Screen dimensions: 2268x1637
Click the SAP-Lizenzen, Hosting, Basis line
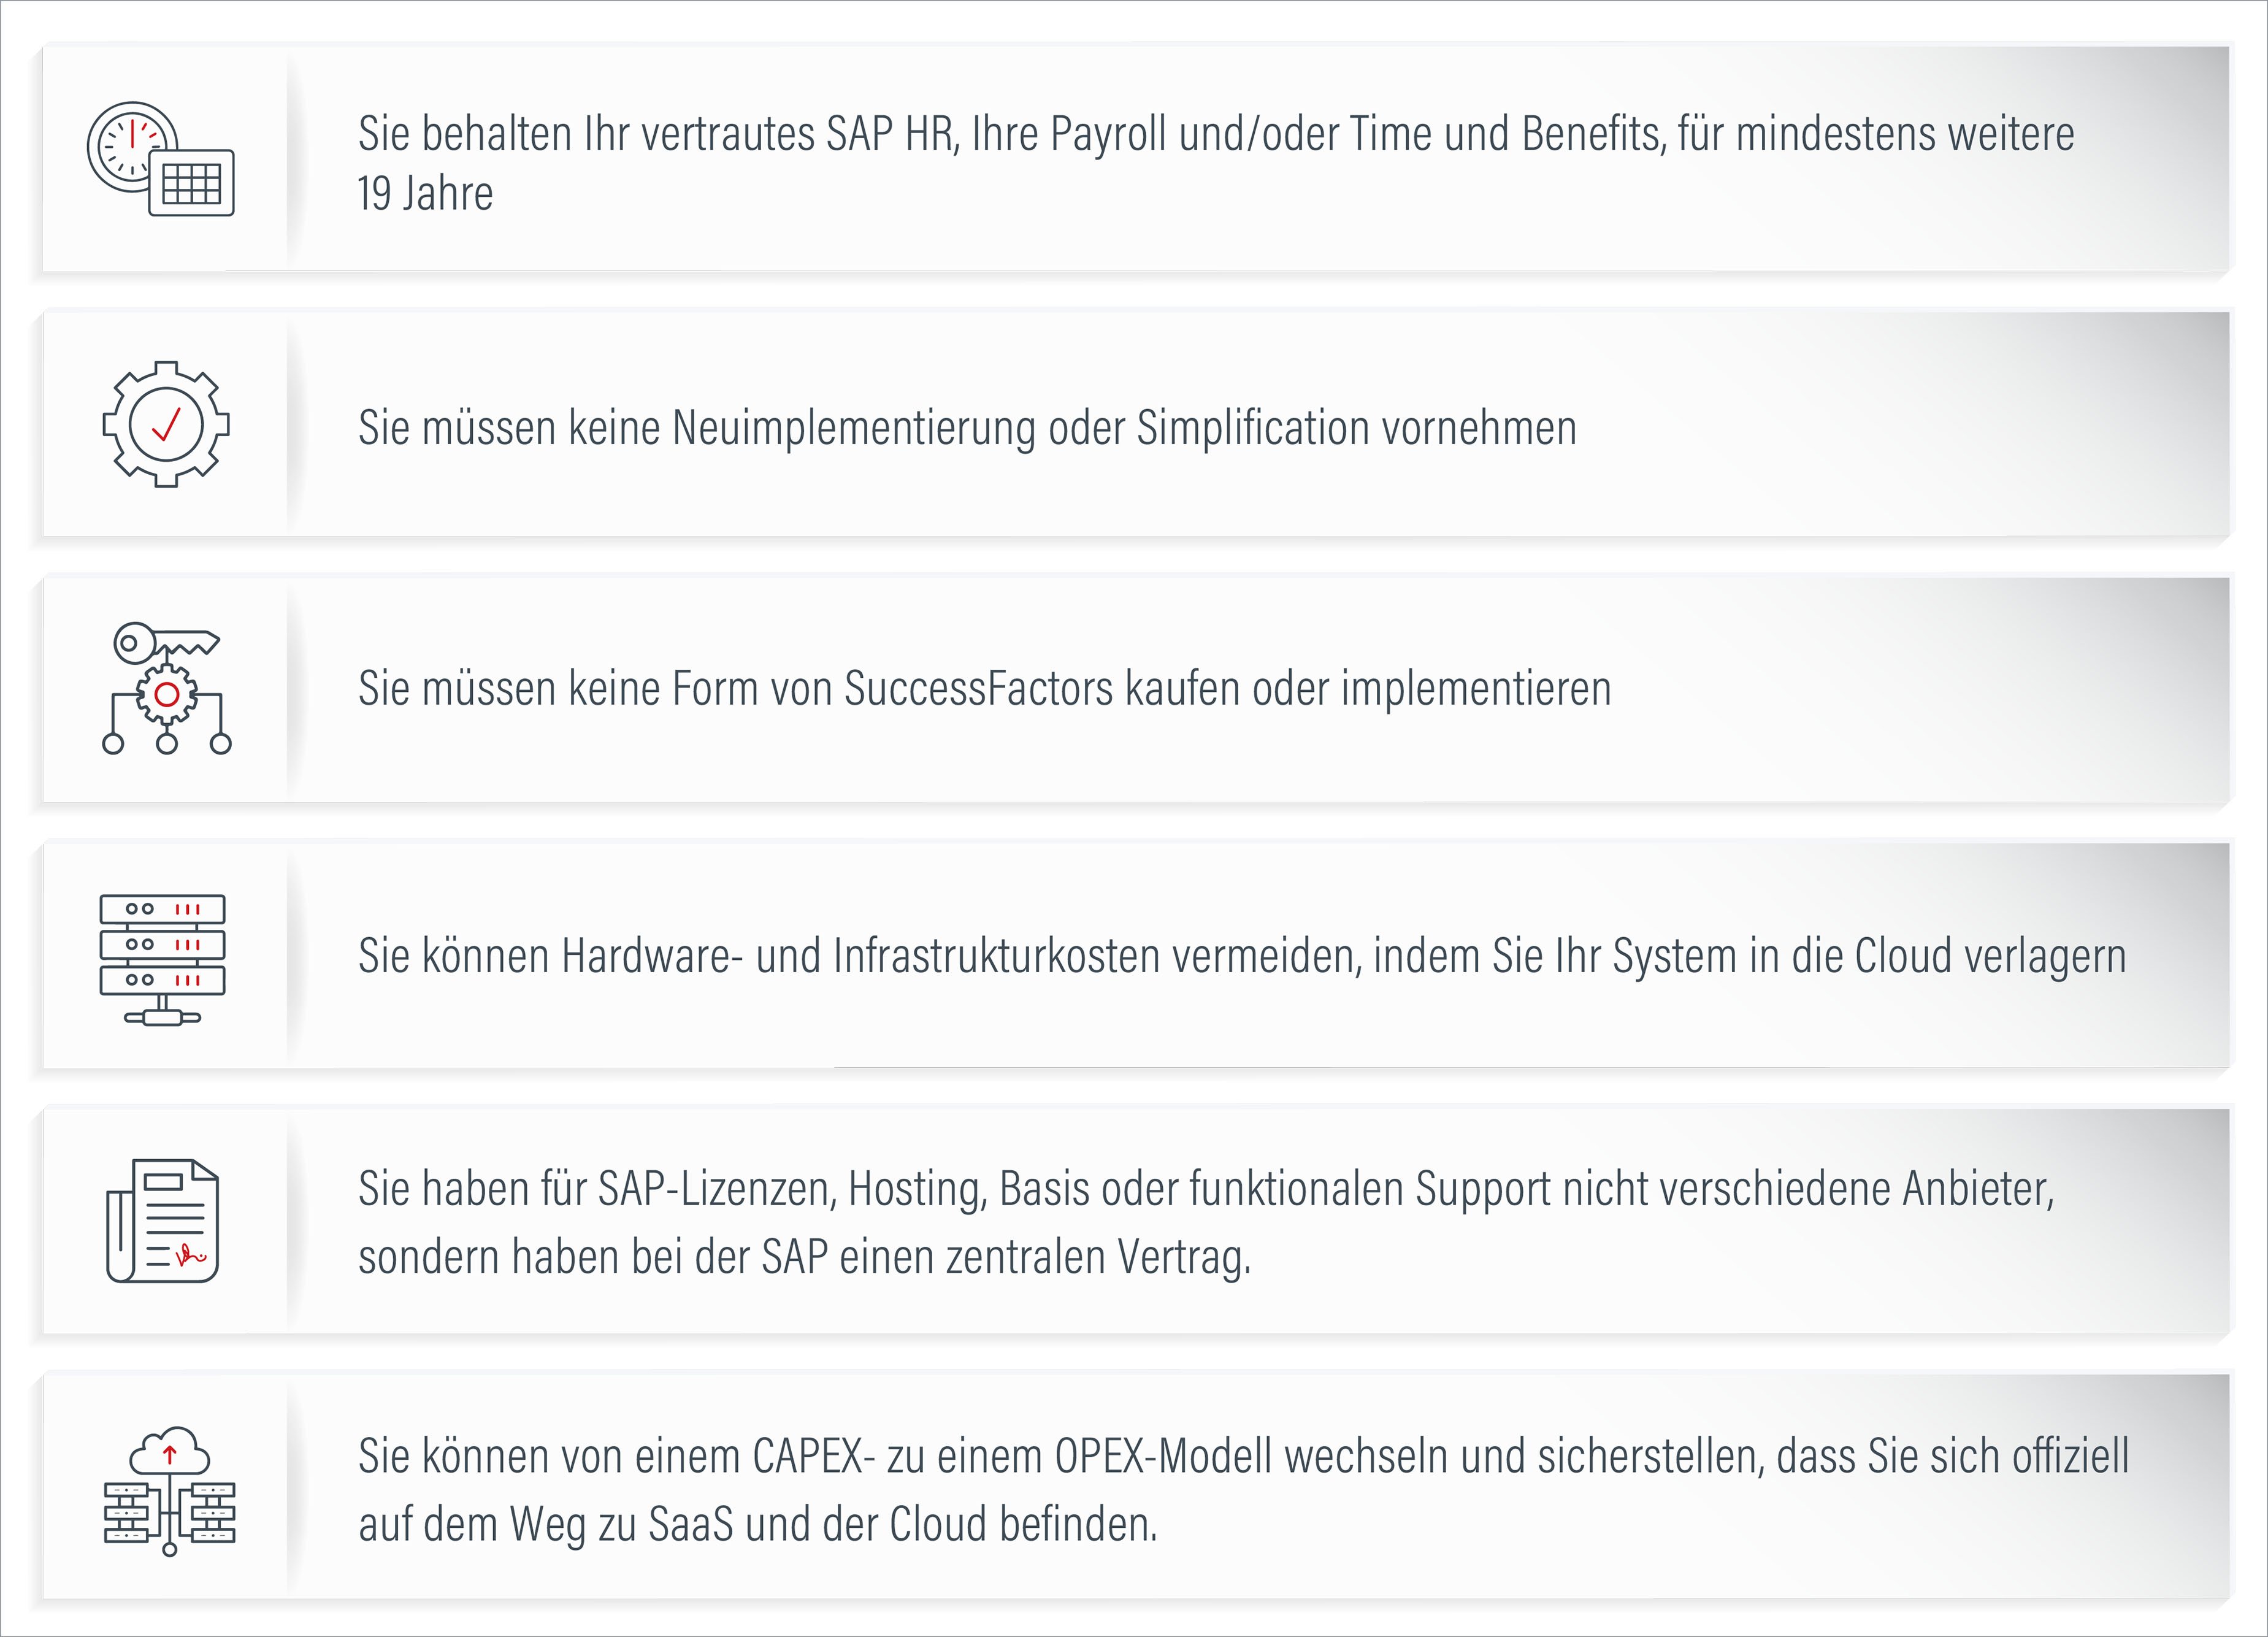[1206, 1190]
